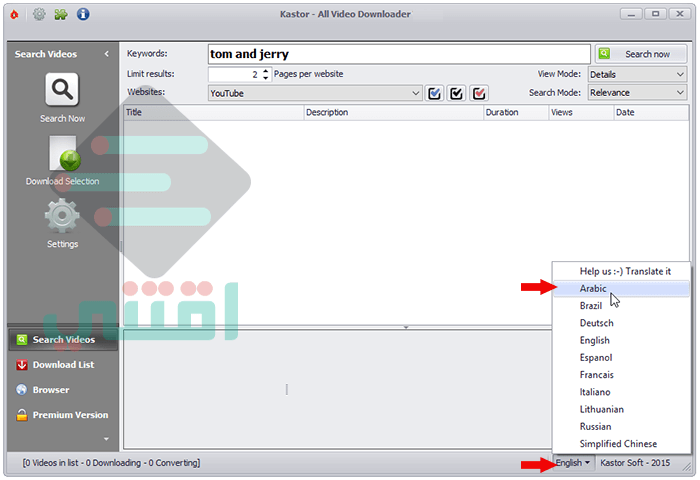The width and height of the screenshot is (700, 480).
Task: Open the English language dropdown in status bar
Action: point(573,463)
